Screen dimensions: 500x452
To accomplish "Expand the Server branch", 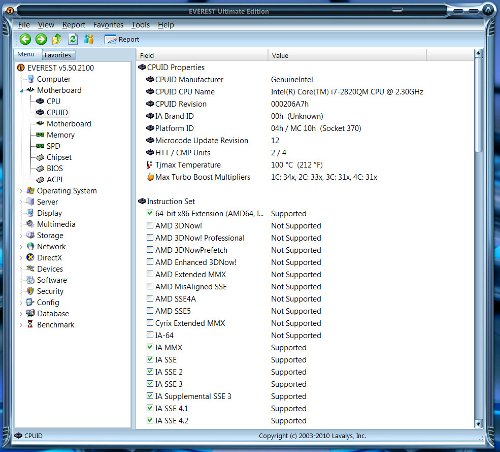I will (21, 202).
